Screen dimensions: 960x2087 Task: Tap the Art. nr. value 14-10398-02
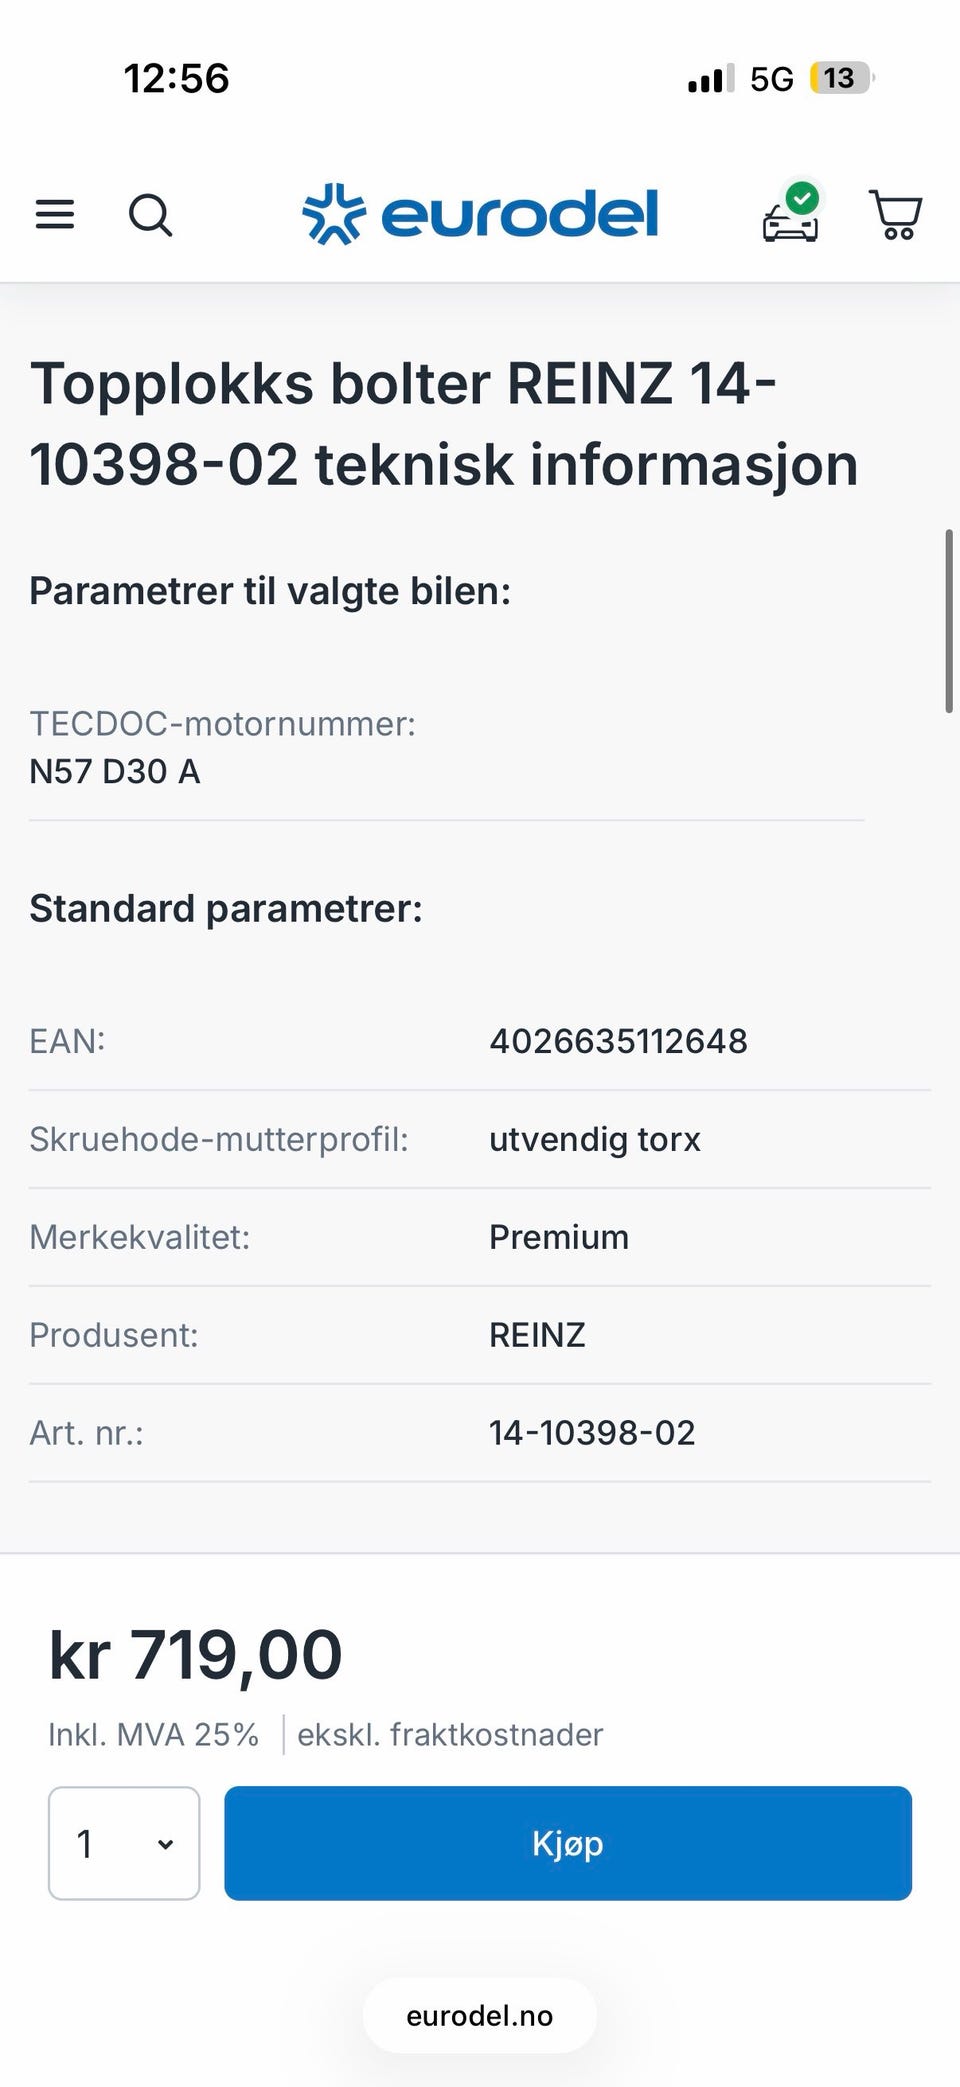[592, 1433]
